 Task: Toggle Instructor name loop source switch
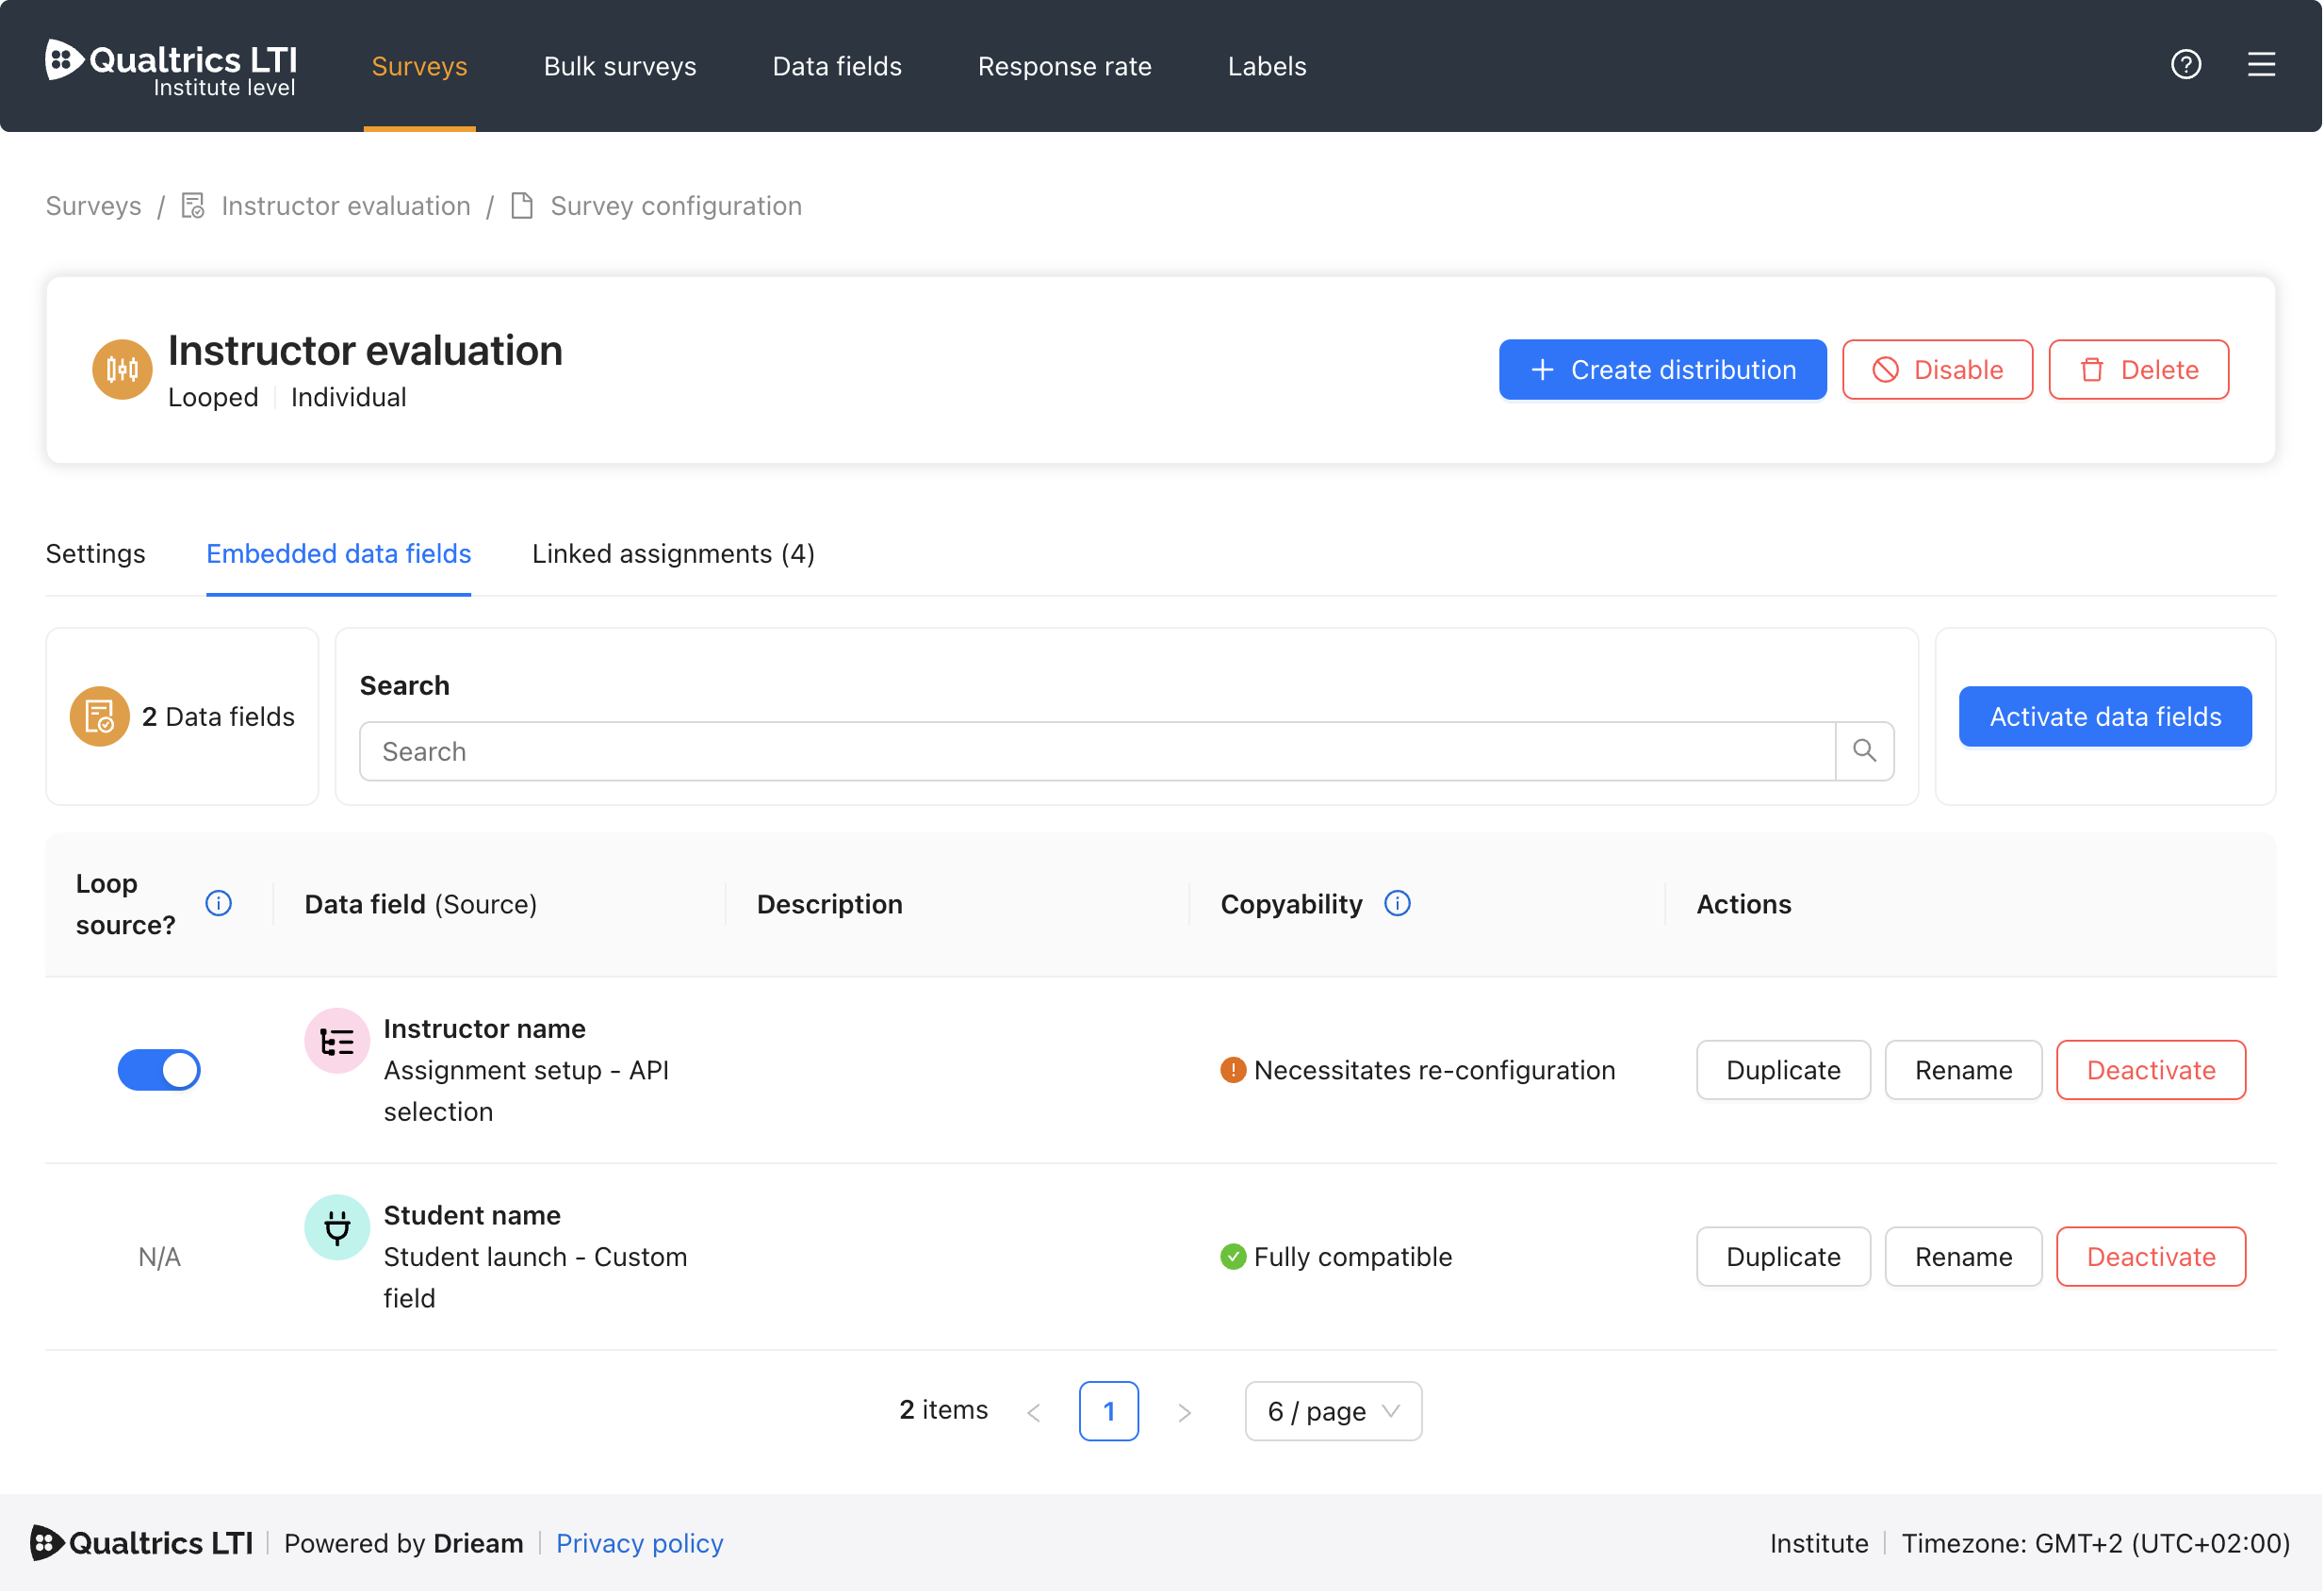click(x=159, y=1072)
